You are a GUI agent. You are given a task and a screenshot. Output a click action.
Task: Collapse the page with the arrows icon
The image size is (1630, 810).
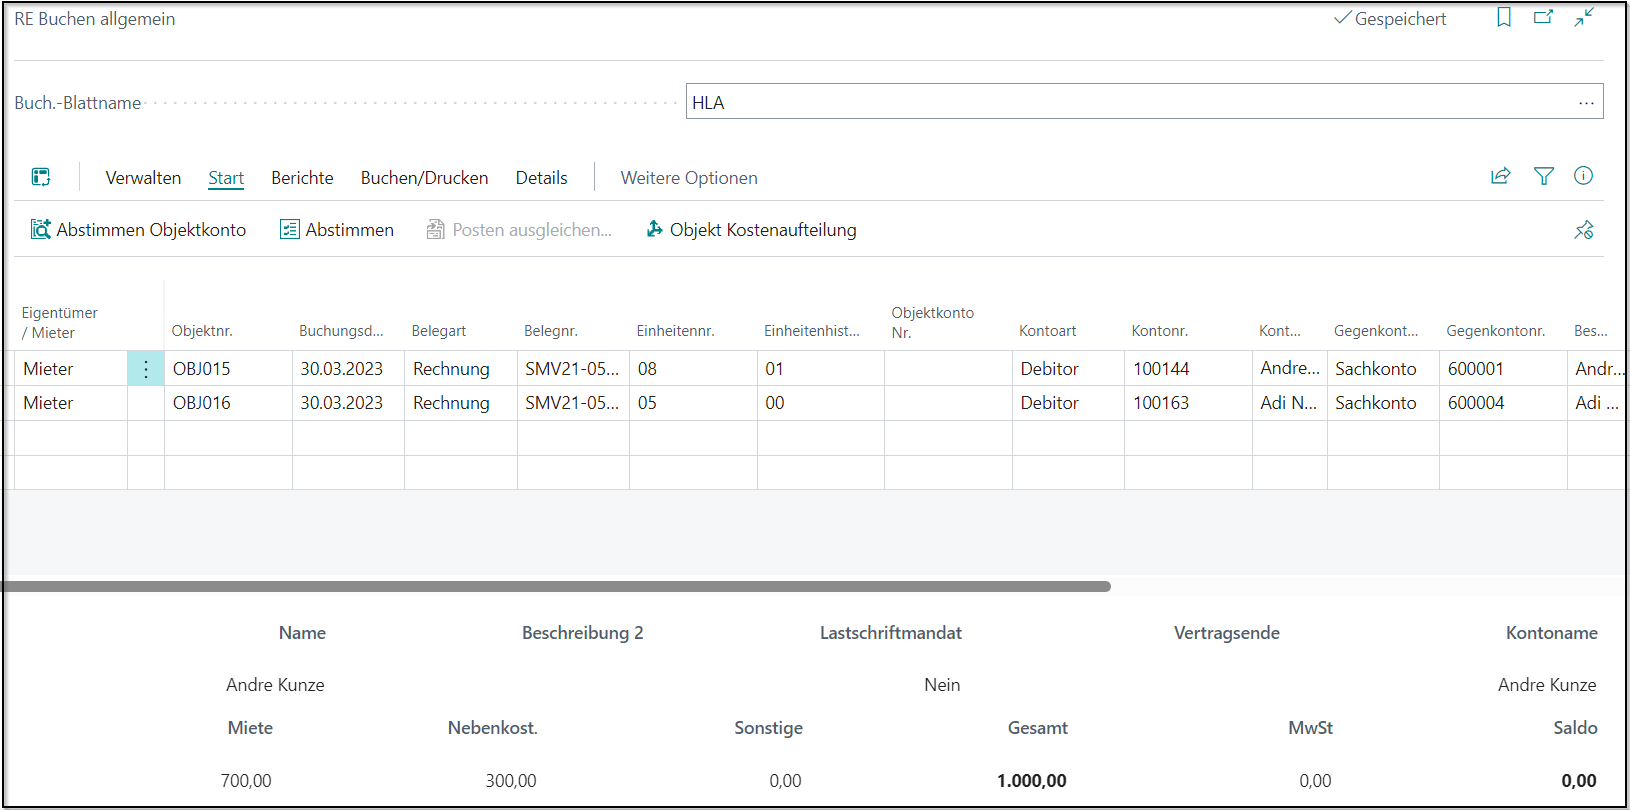pos(1584,18)
